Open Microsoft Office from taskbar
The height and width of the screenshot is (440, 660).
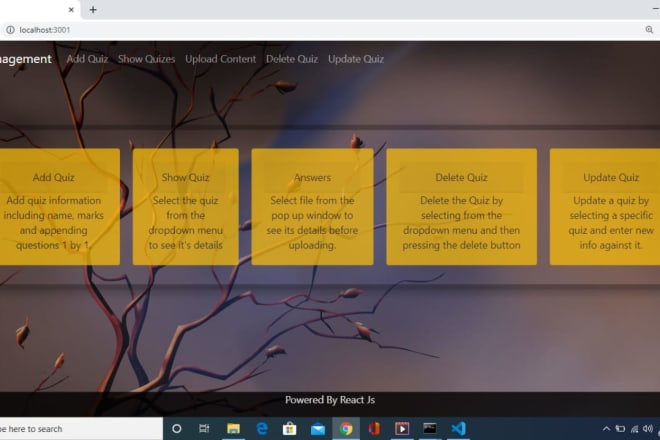[374, 429]
